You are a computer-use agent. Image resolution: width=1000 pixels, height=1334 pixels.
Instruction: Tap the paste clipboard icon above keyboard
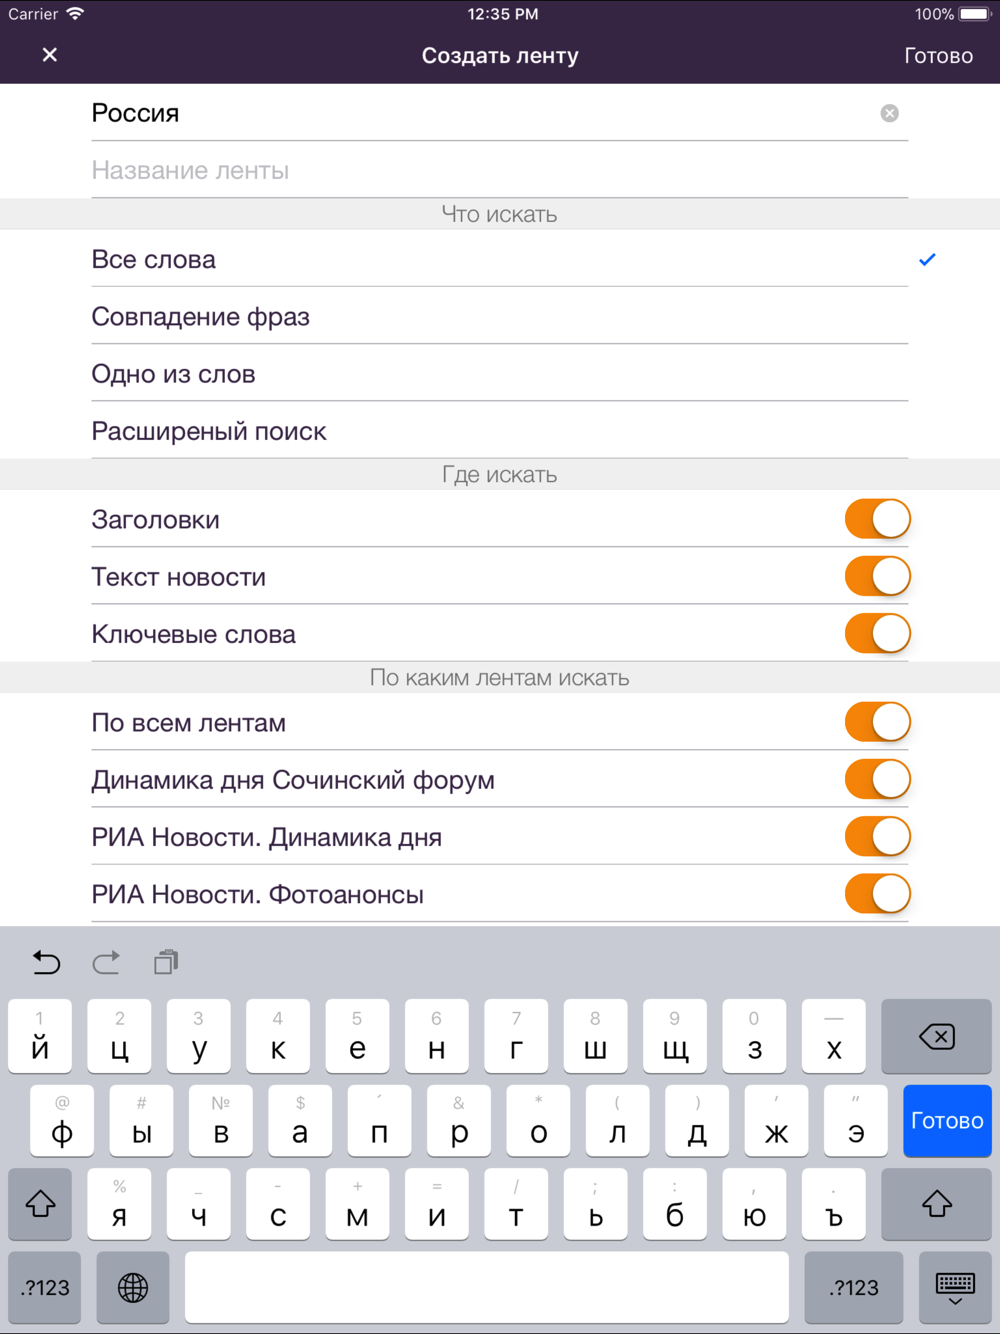tap(166, 962)
